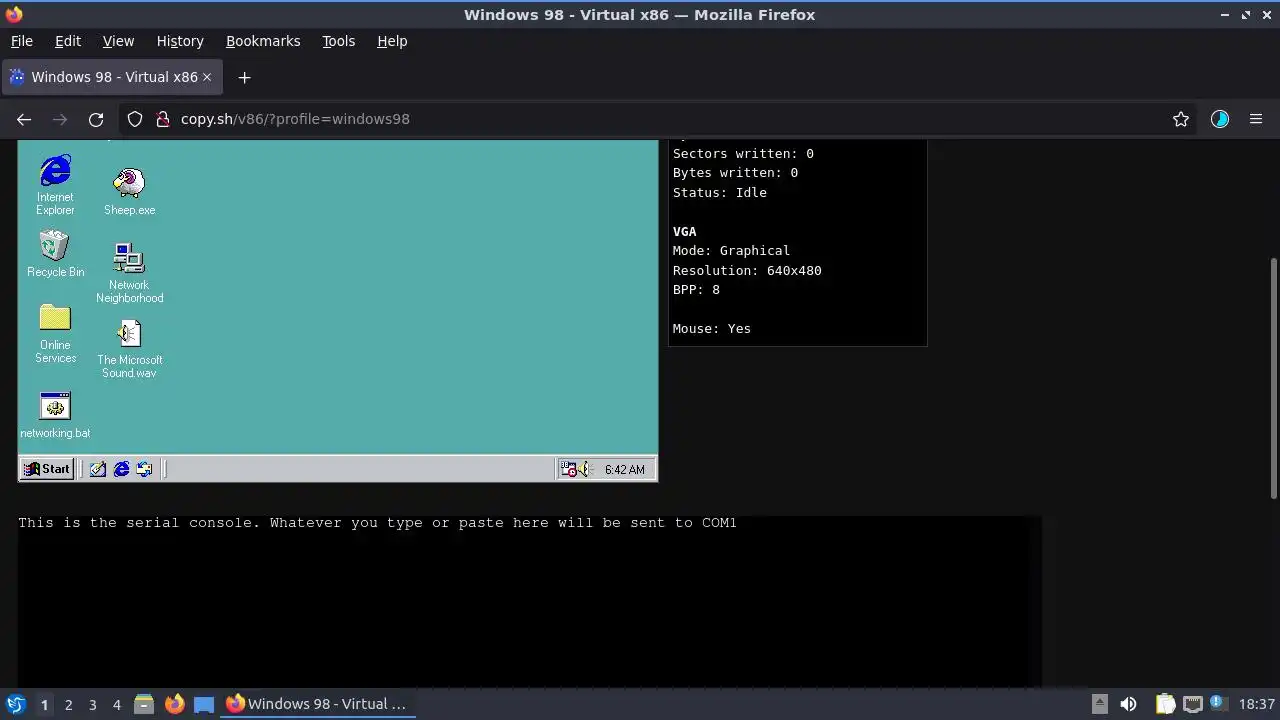The width and height of the screenshot is (1280, 720).
Task: Click the bold VGA heading
Action: coord(685,231)
